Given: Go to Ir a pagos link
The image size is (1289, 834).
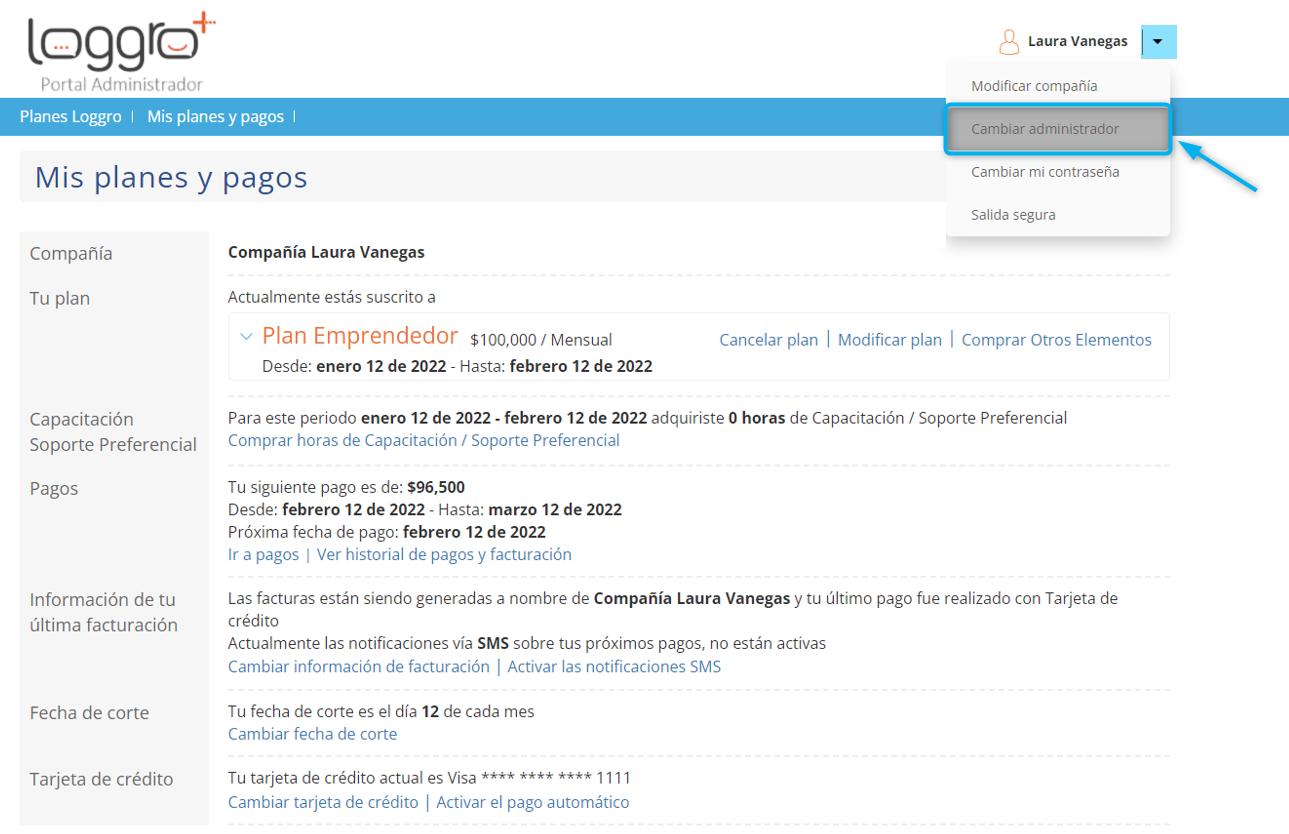Looking at the screenshot, I should (x=263, y=554).
